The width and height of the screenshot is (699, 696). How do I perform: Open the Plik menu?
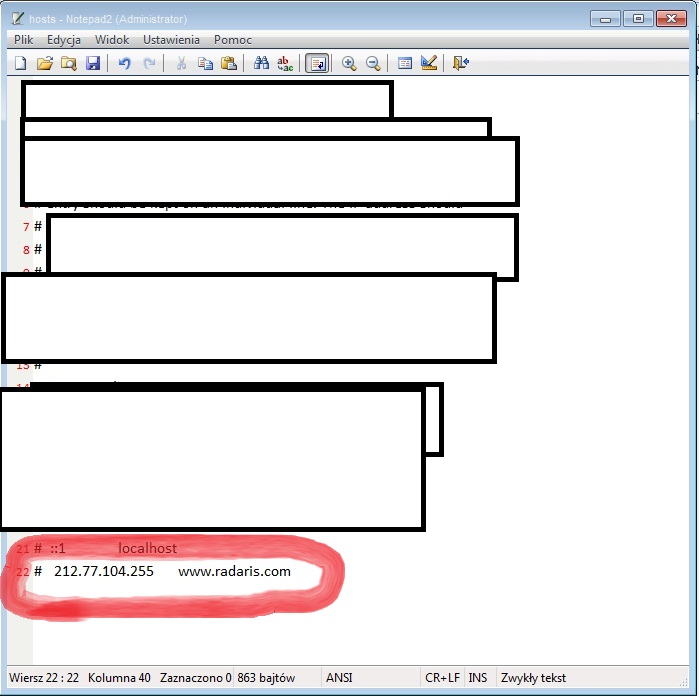(23, 40)
